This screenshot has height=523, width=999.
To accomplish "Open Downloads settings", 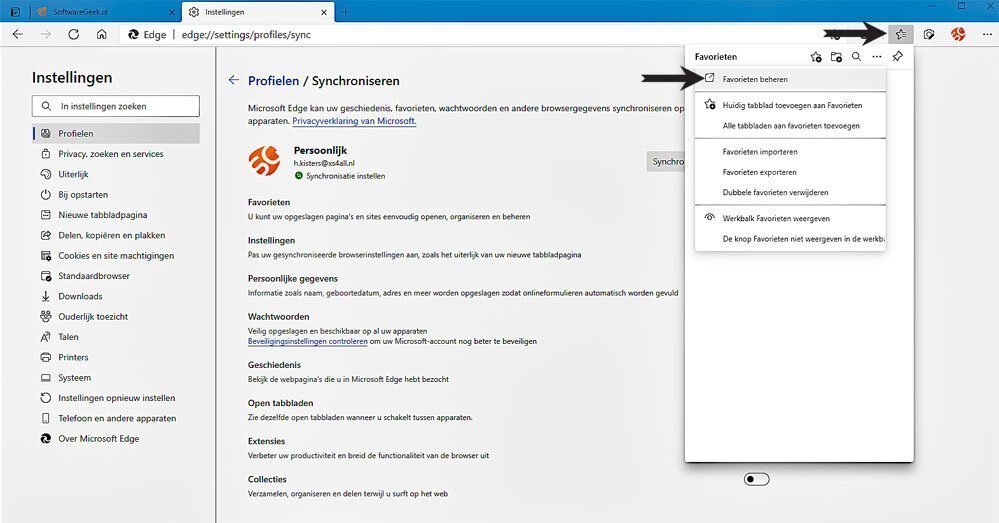I will [116, 296].
